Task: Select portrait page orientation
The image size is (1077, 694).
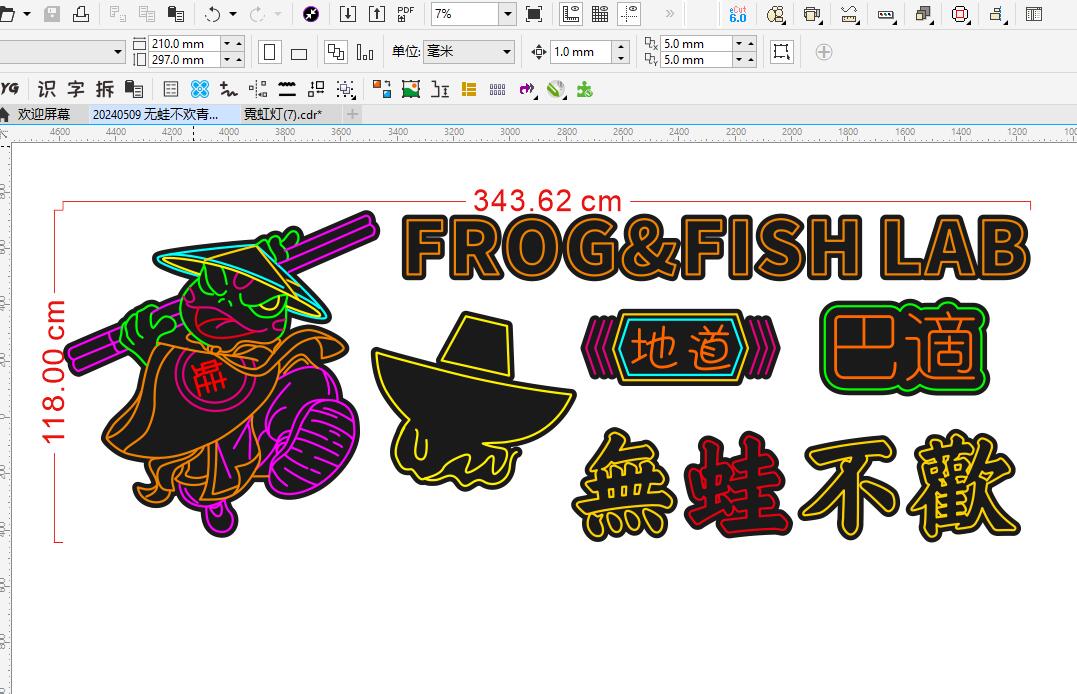Action: [270, 52]
